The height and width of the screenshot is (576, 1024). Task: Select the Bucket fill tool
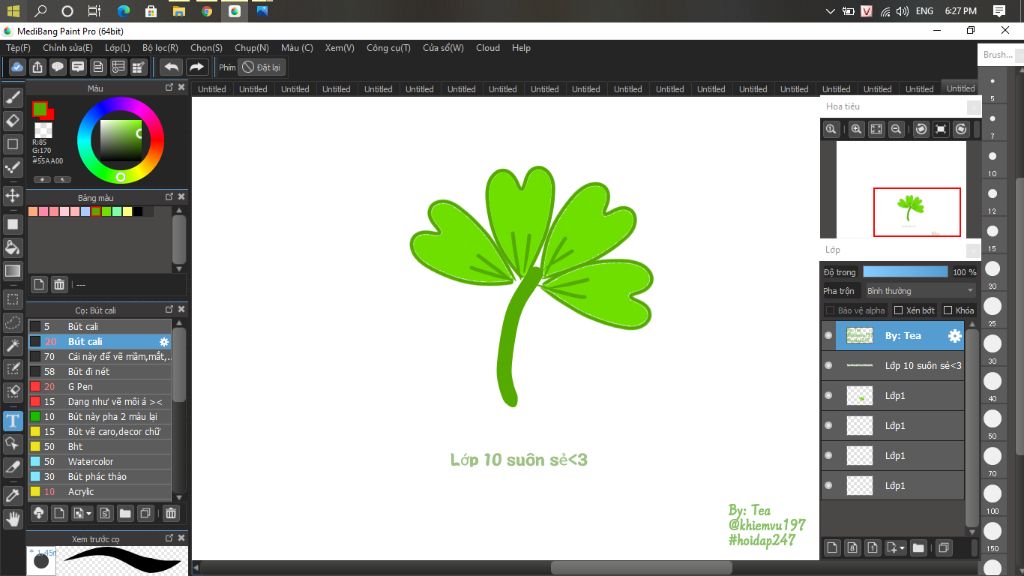(x=12, y=248)
